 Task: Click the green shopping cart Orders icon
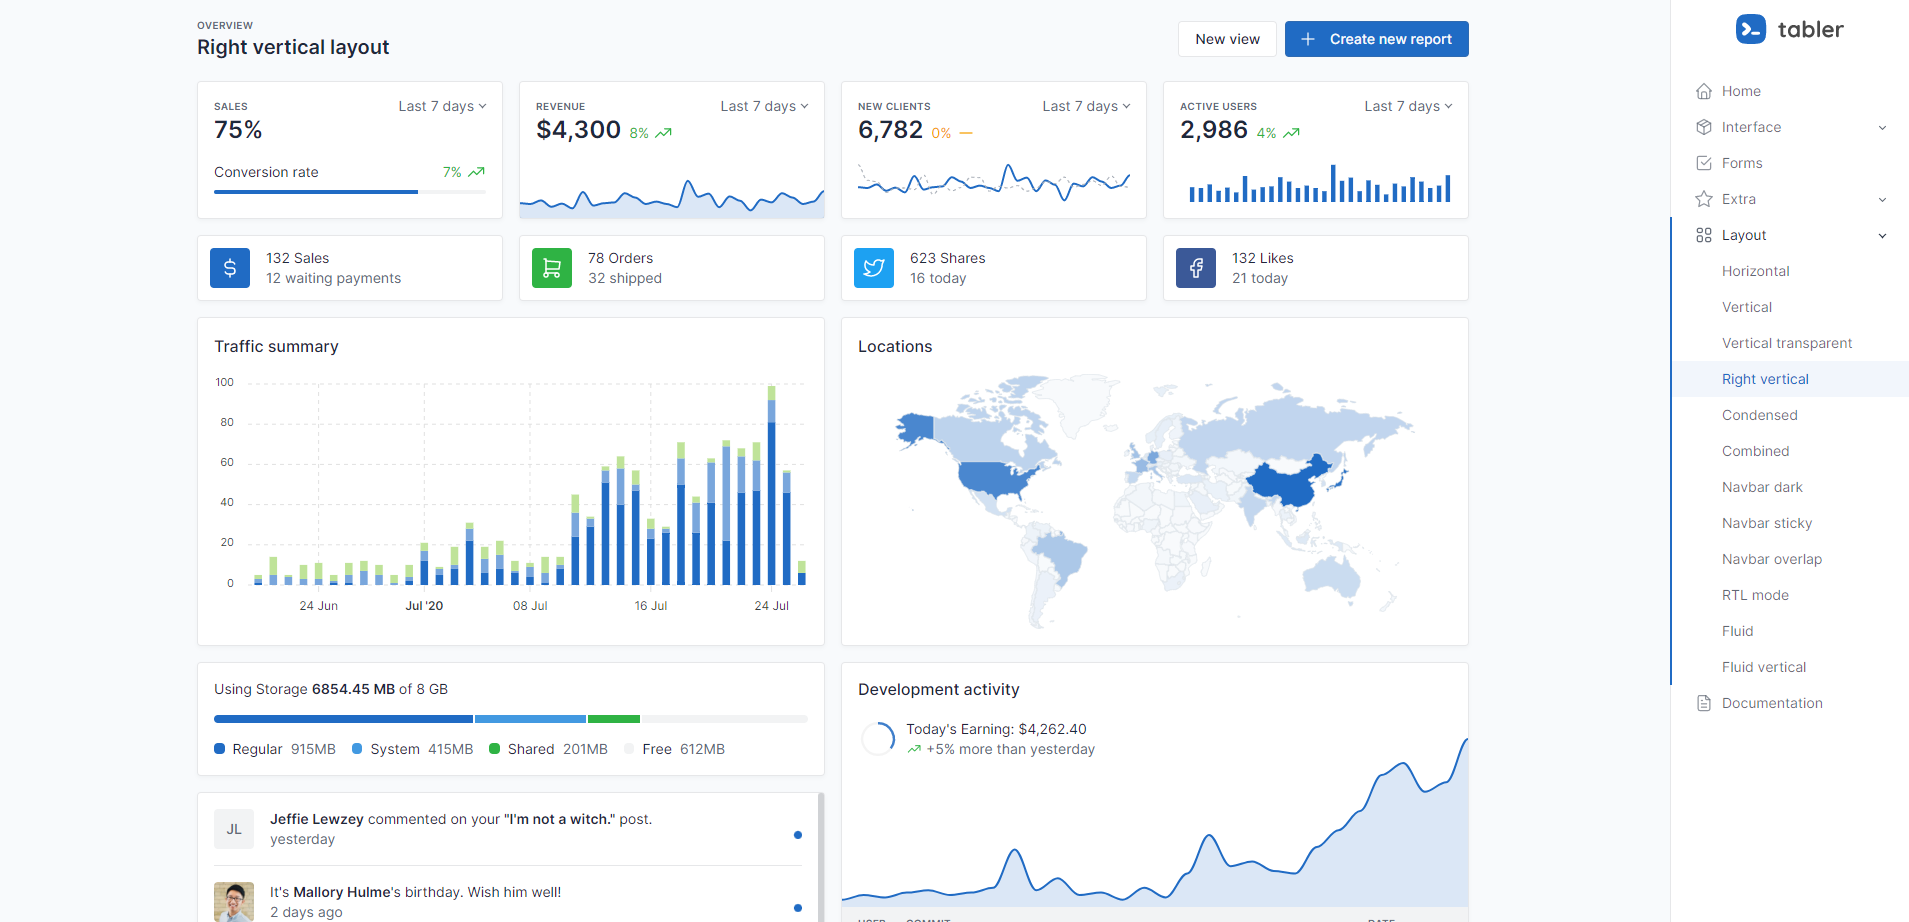[552, 268]
